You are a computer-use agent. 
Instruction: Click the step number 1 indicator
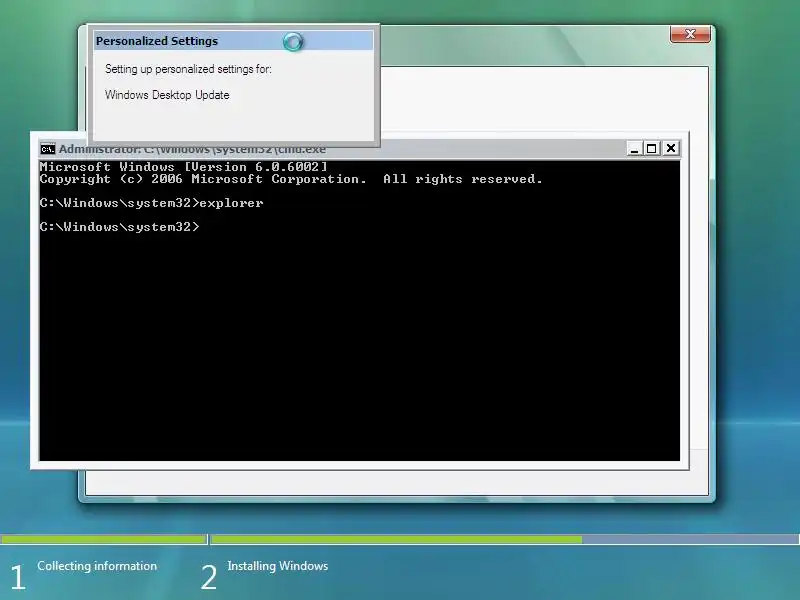(18, 577)
